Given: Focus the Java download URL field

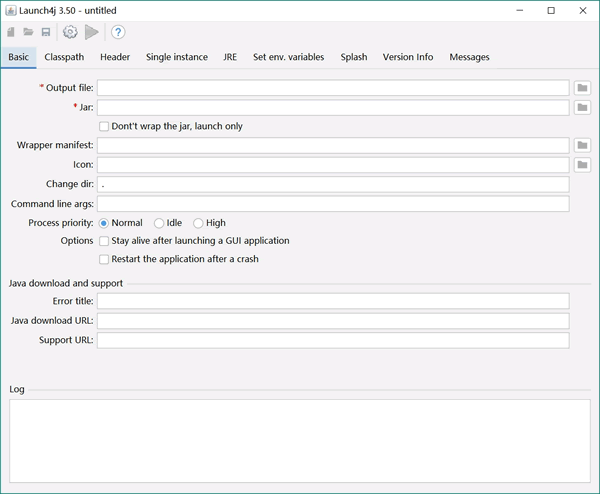Looking at the screenshot, I should 333,321.
